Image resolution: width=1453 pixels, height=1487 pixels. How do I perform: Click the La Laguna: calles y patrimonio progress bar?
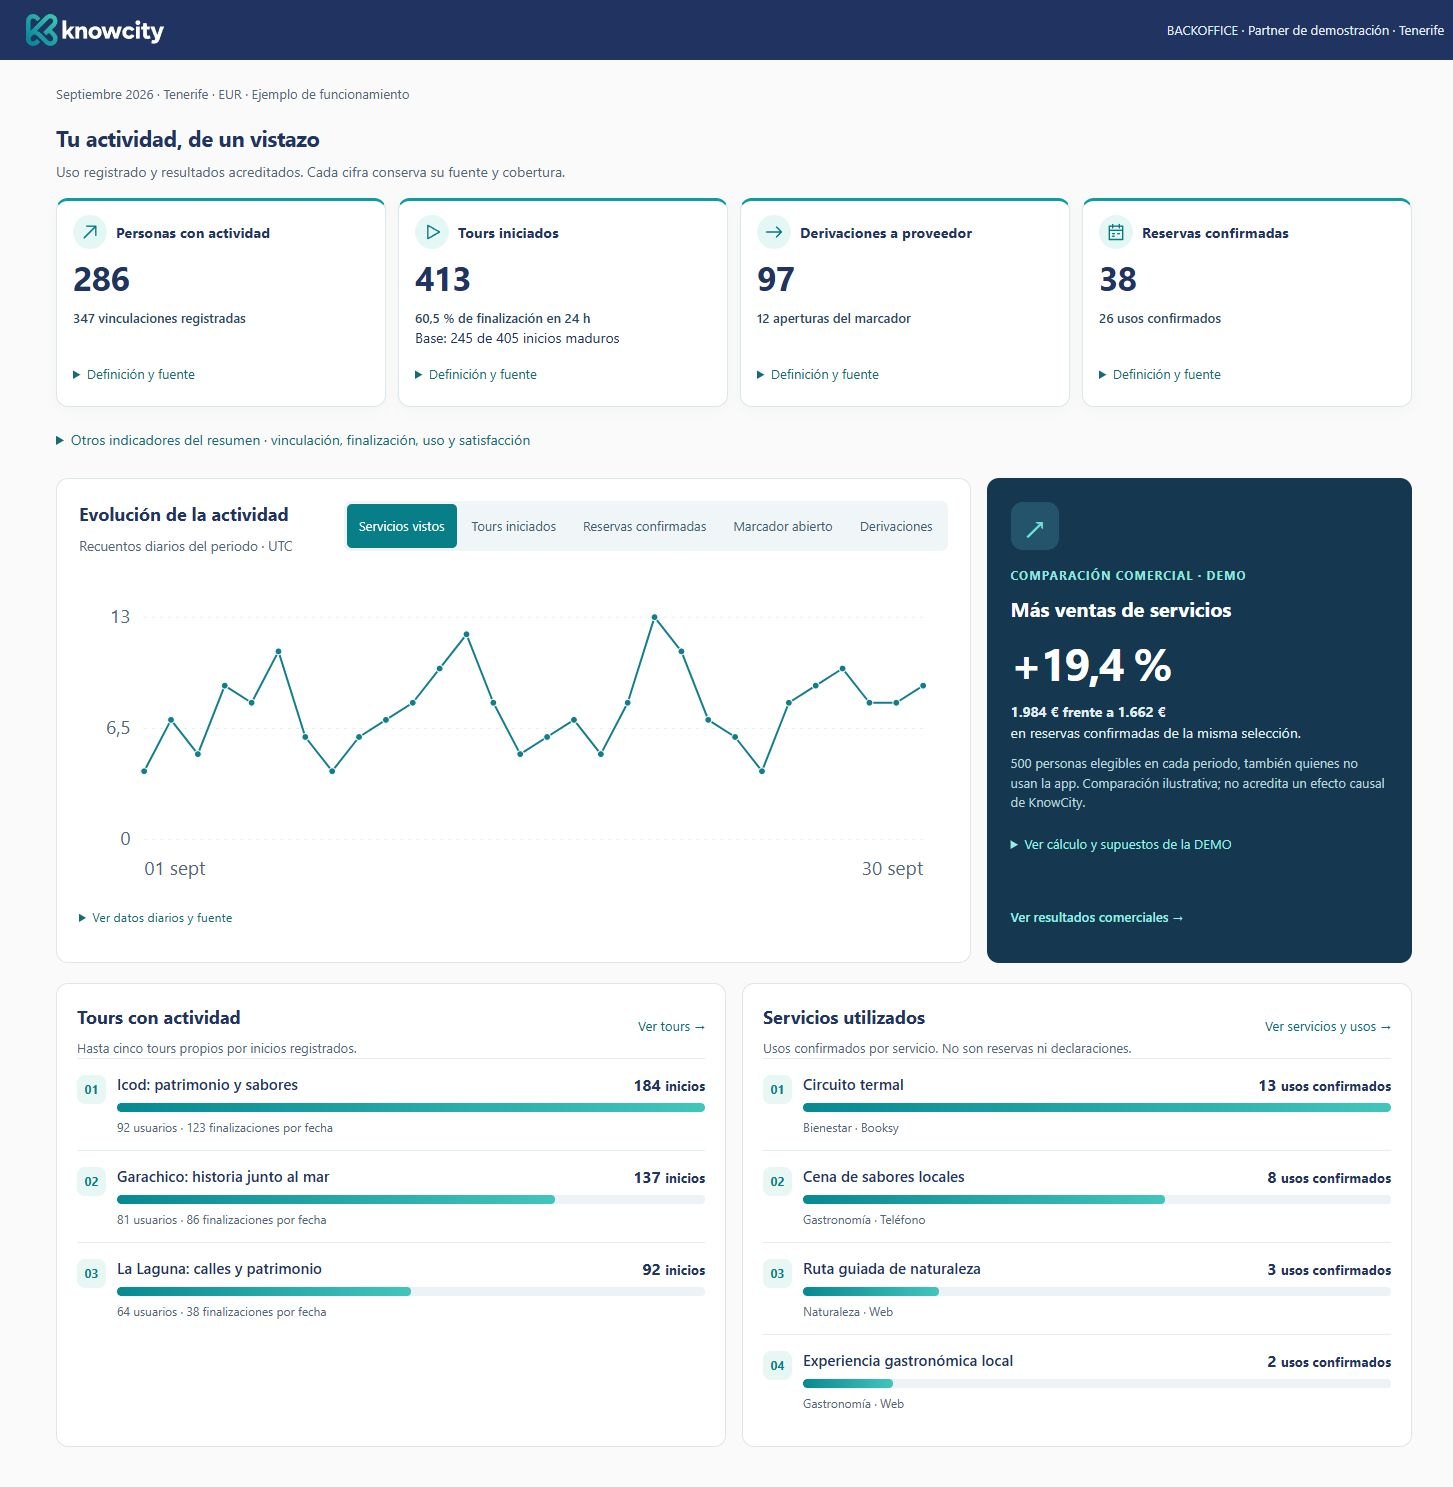411,1291
